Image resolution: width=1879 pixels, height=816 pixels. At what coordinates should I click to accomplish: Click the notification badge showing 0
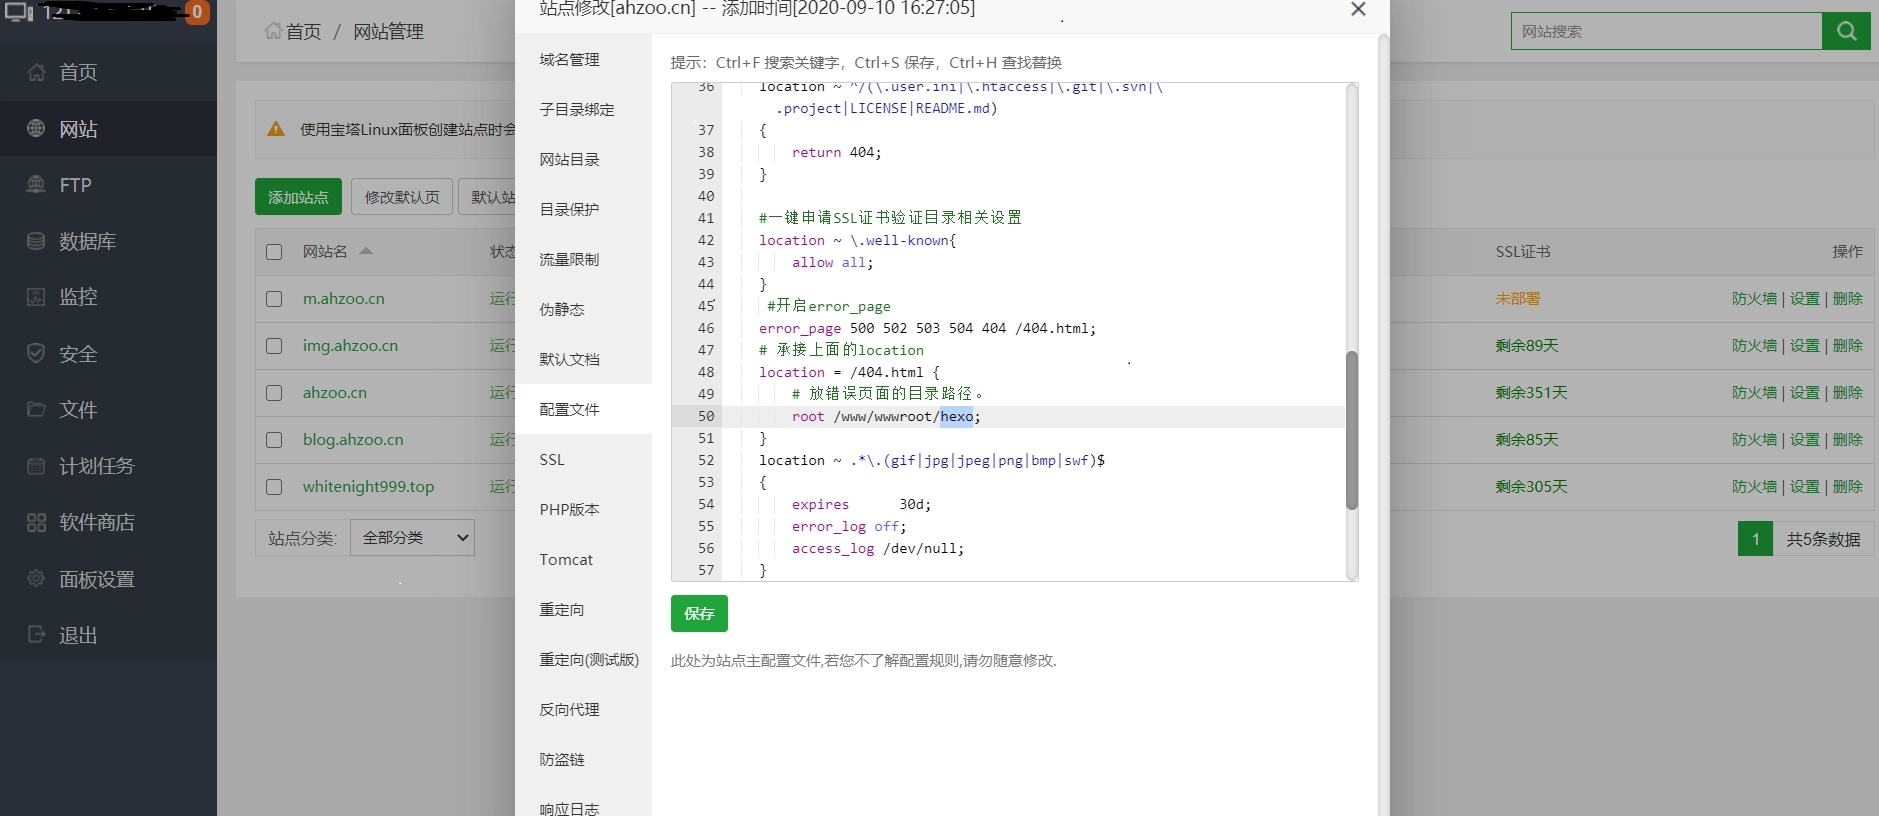[x=197, y=12]
